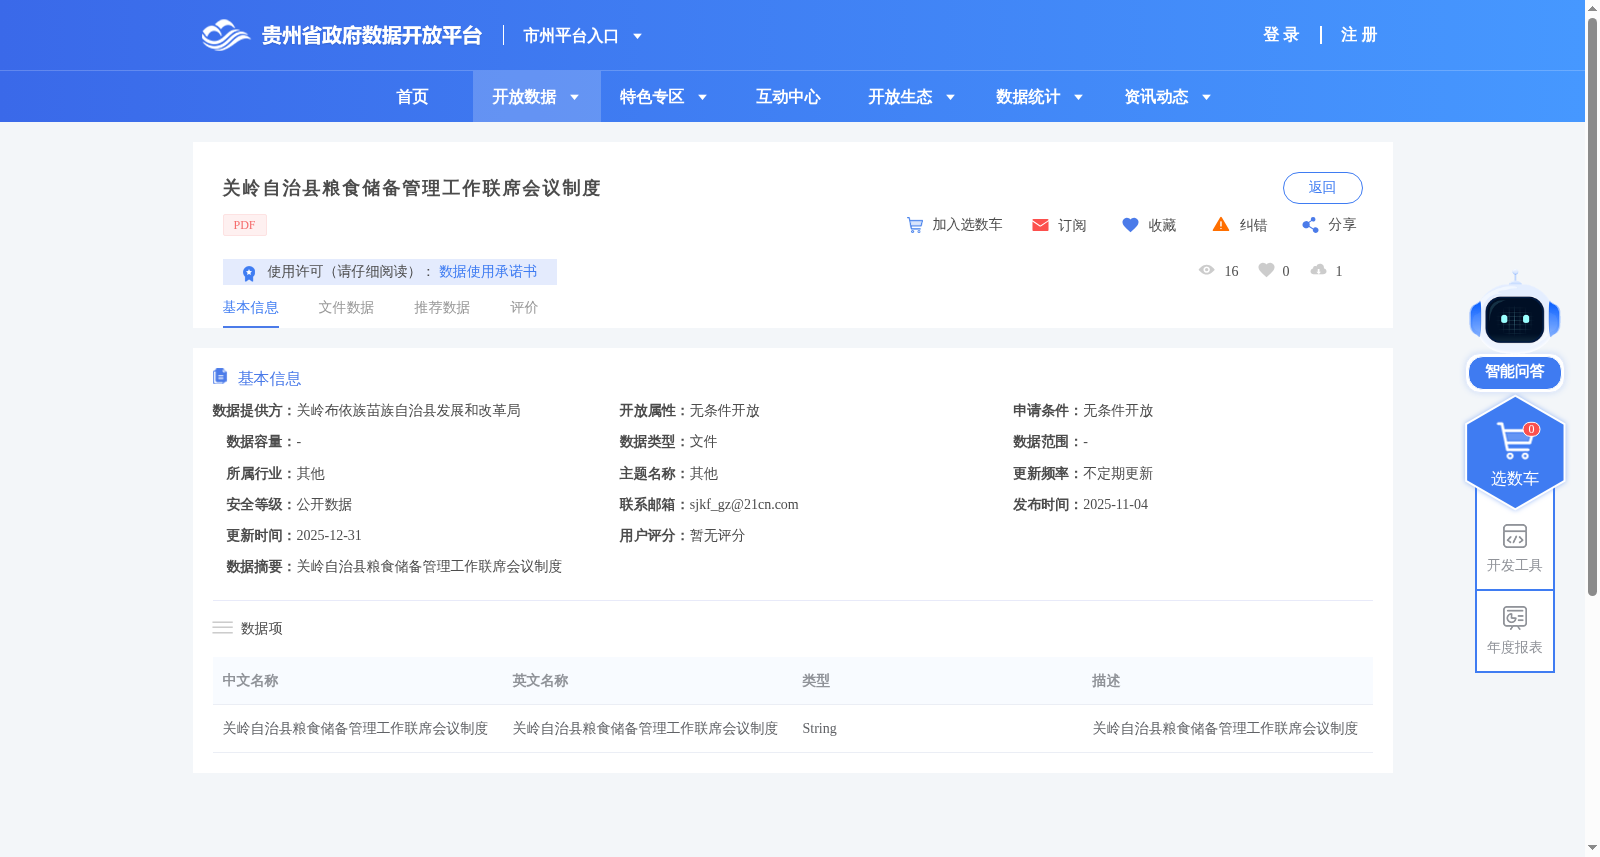Click the eye view-count icon
Viewport: 1600px width, 857px height.
(1206, 270)
